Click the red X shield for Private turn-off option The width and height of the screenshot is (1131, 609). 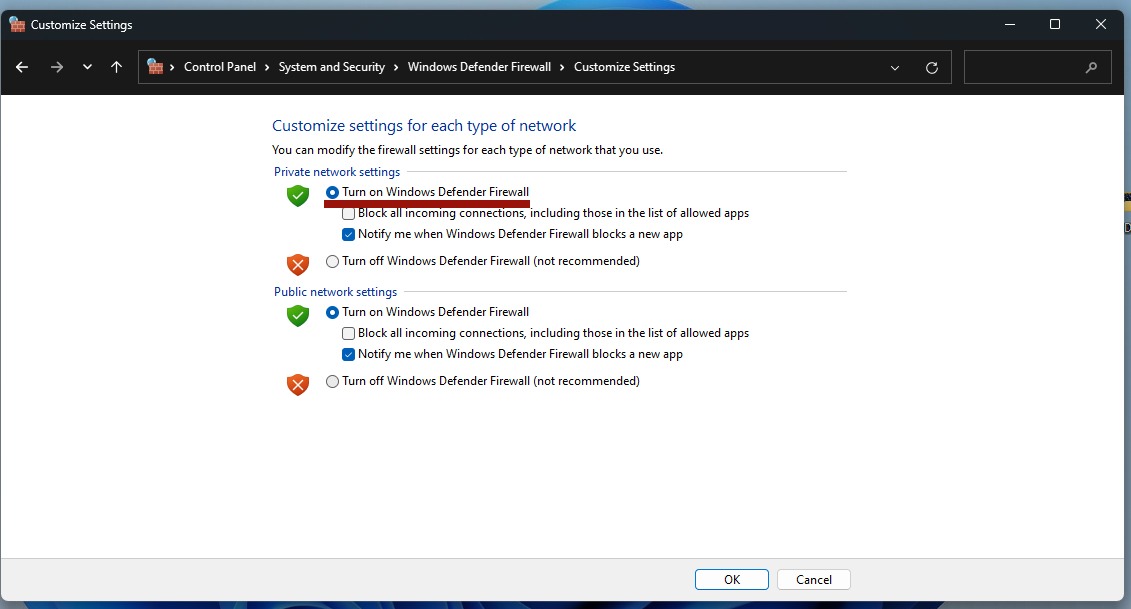297,264
